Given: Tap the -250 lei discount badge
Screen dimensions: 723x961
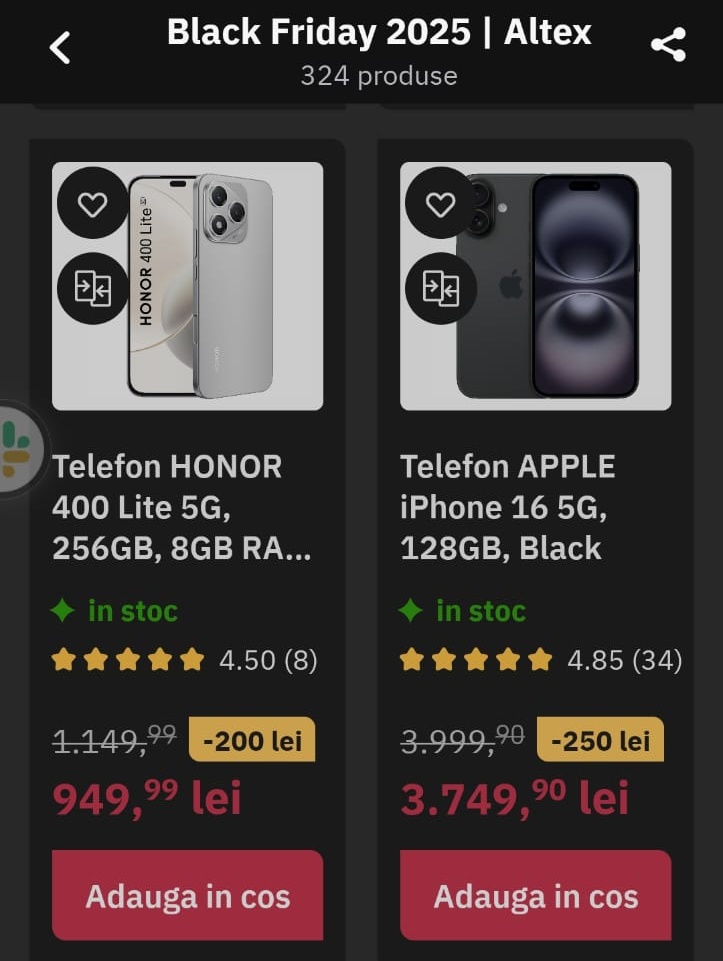Looking at the screenshot, I should pos(600,740).
